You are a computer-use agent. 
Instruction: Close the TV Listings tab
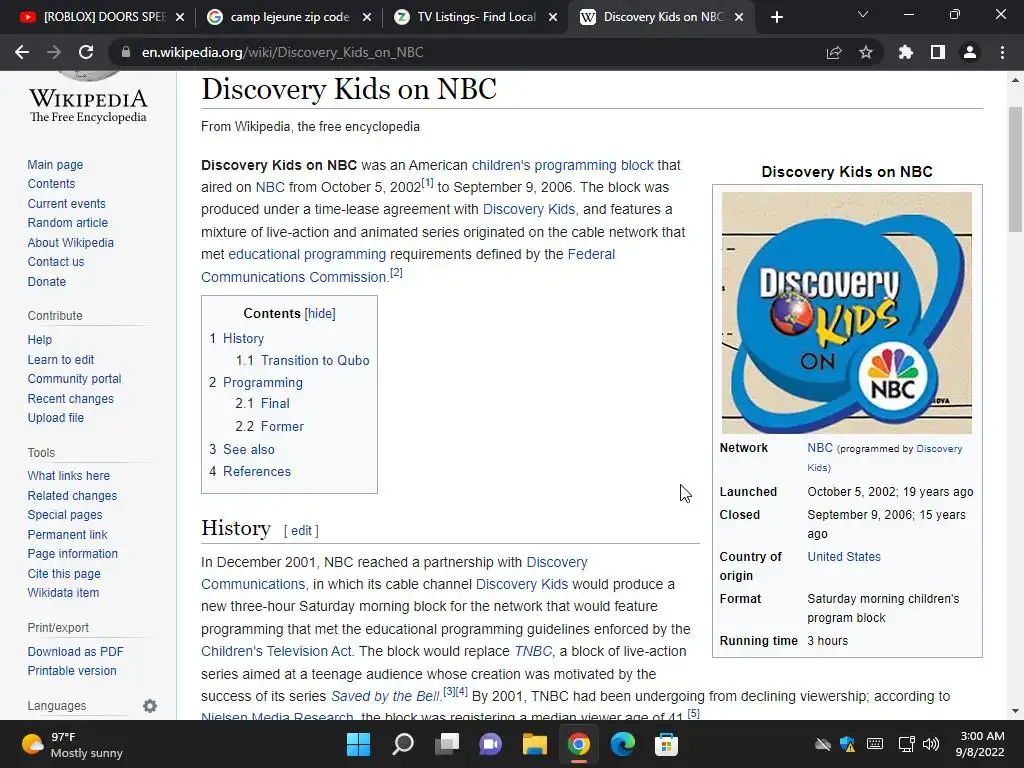point(553,17)
